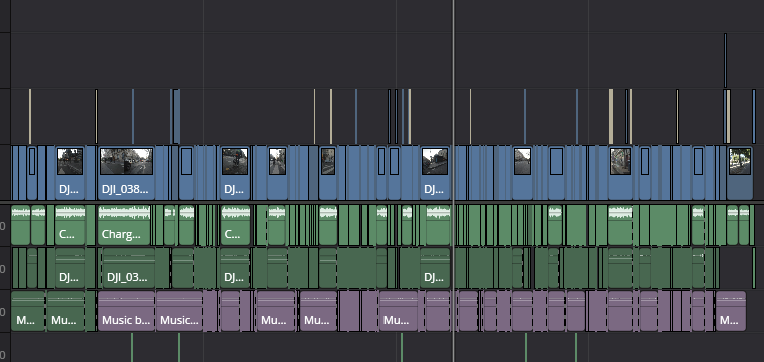Image resolution: width=764 pixels, height=362 pixels.
Task: Select the DJI_038... video clip thumbnail
Action: [x=126, y=162]
